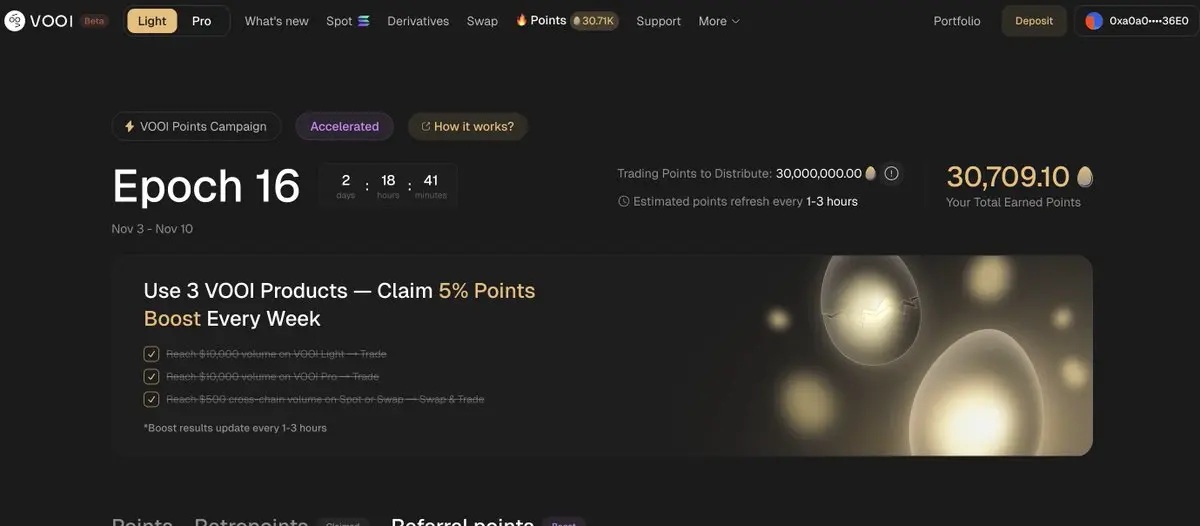Click the external link icon in How it works
The height and width of the screenshot is (526, 1200).
pos(426,127)
